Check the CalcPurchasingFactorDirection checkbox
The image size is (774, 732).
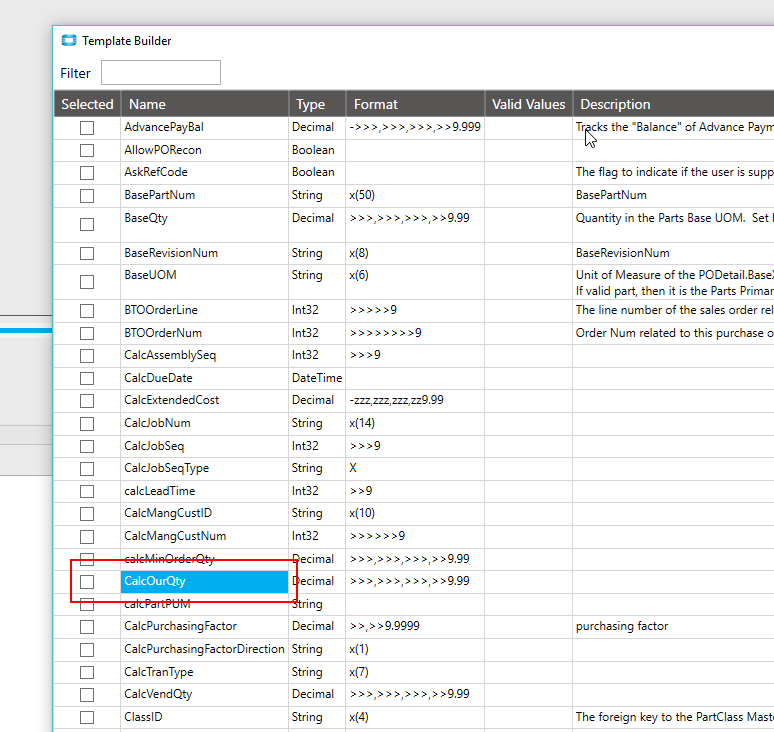(x=87, y=650)
